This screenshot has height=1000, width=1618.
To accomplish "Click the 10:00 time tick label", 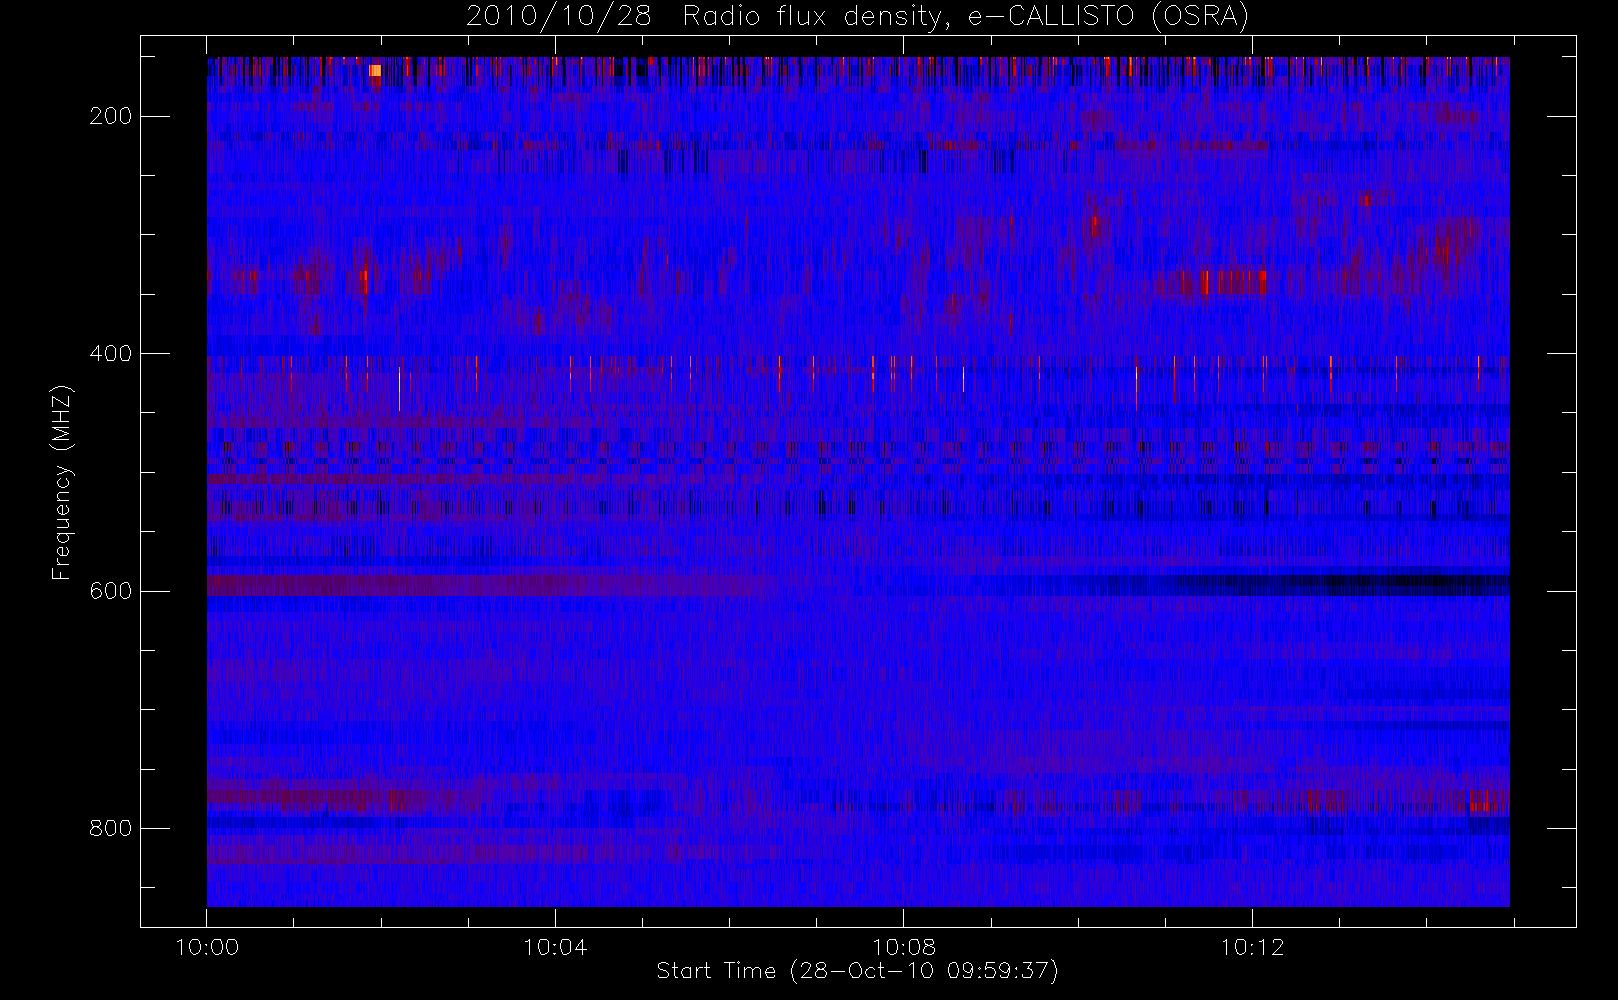I will (207, 947).
